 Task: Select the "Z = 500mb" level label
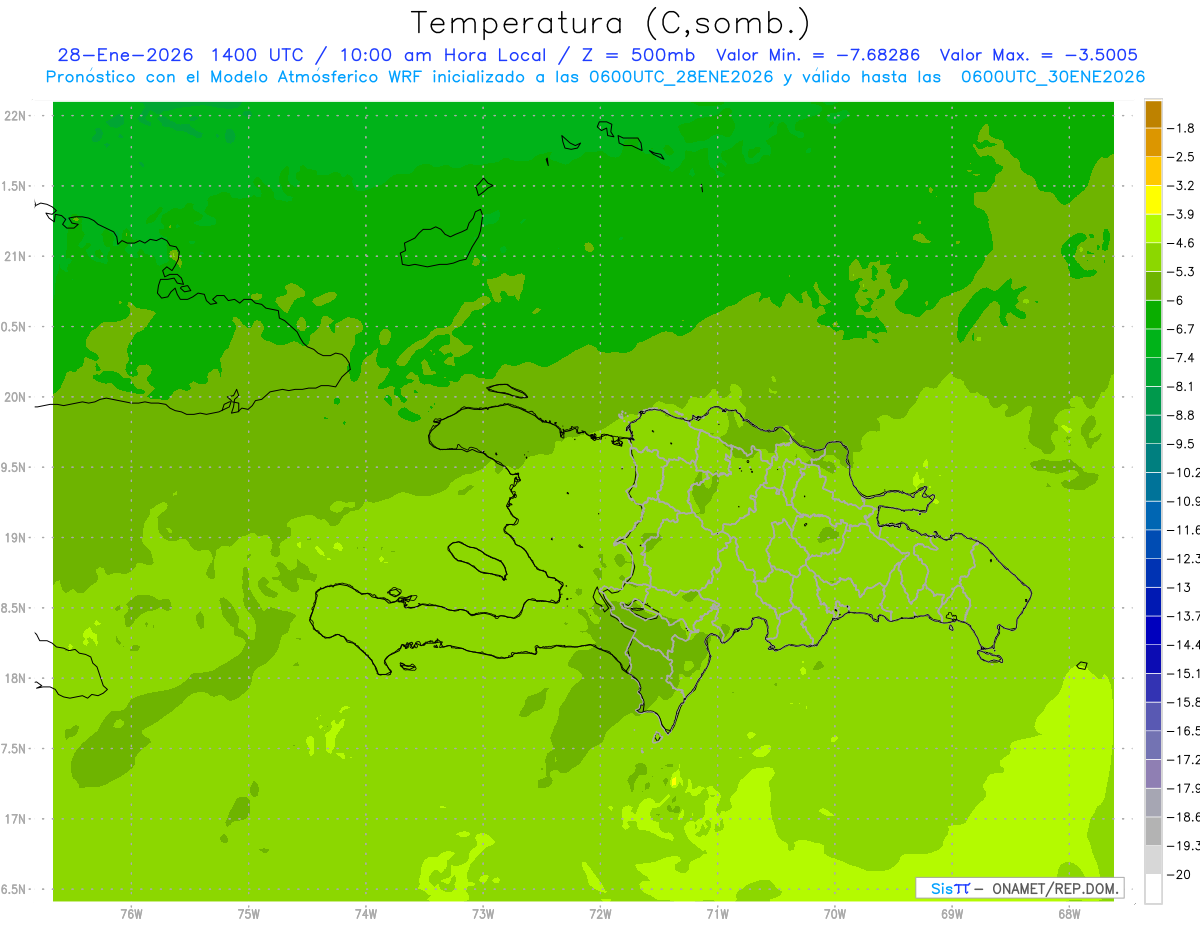[638, 55]
